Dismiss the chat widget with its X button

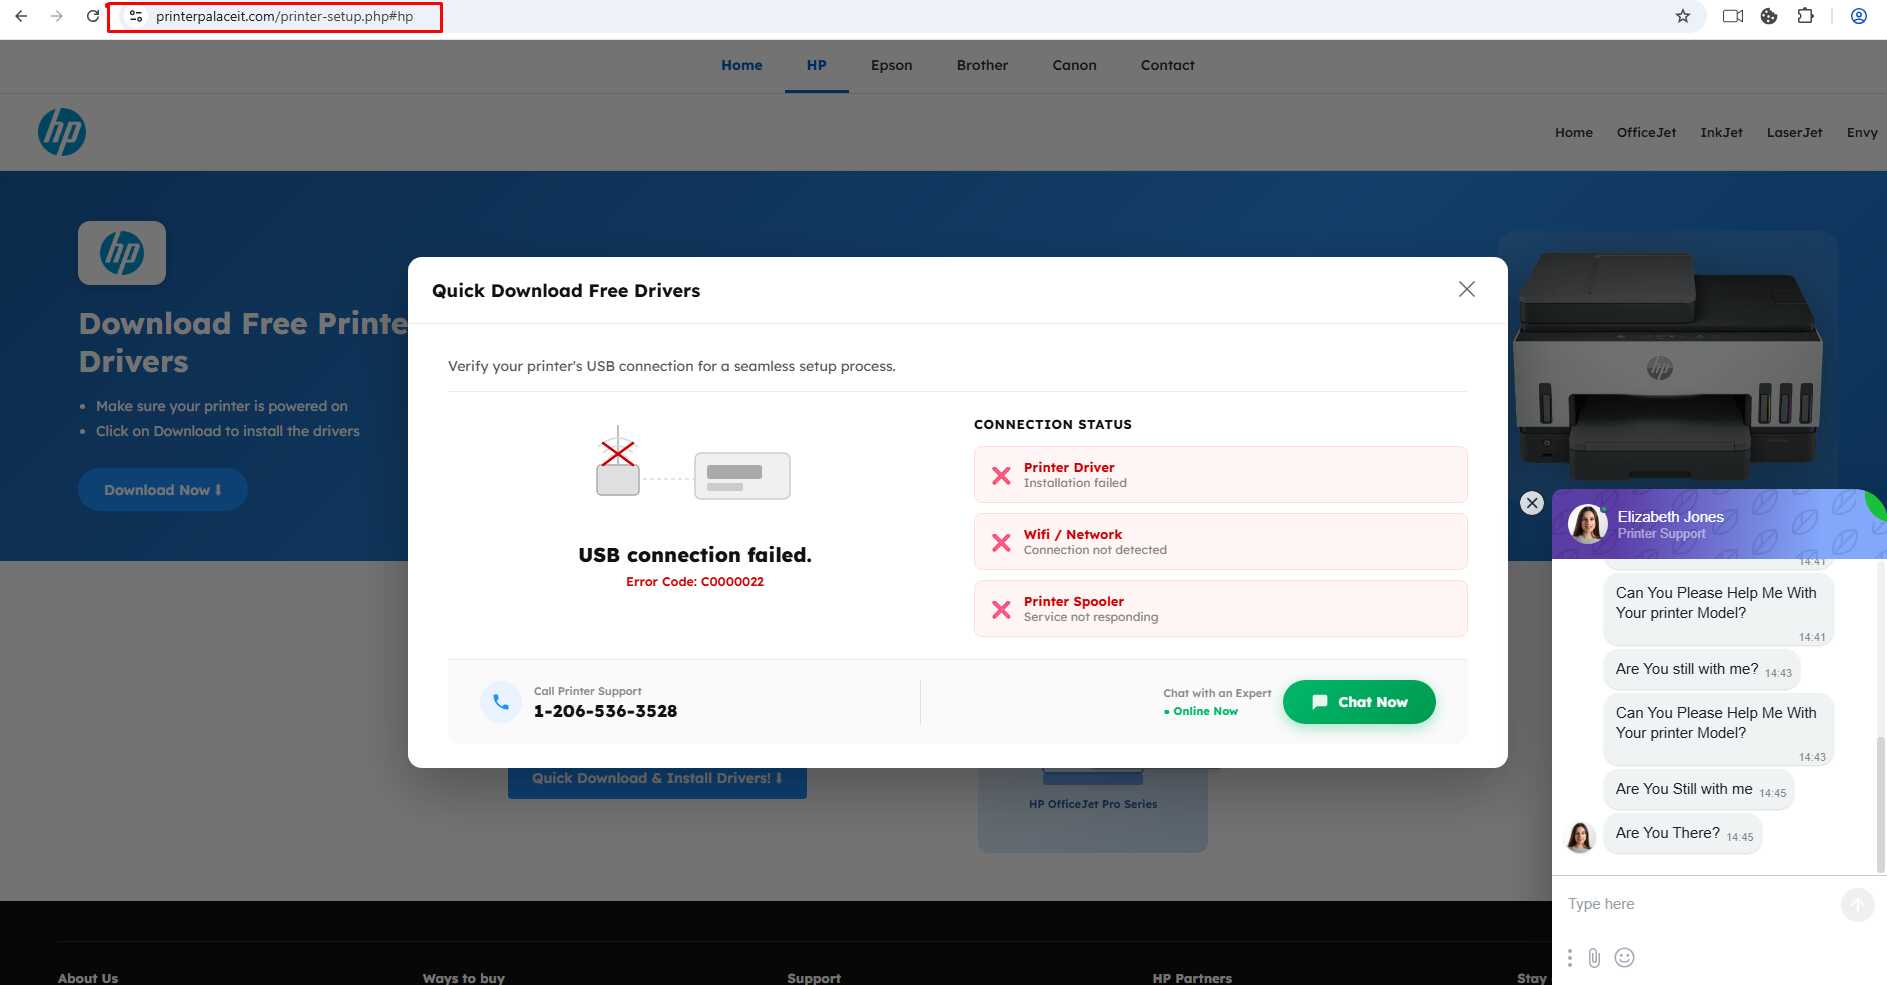click(1532, 503)
